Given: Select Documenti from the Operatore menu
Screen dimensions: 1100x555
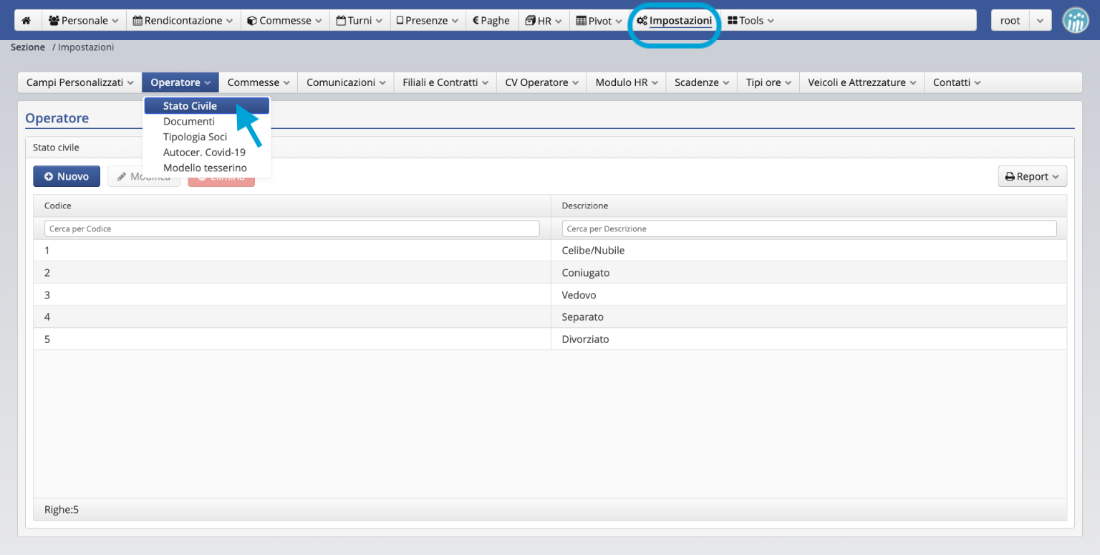Looking at the screenshot, I should [x=188, y=122].
